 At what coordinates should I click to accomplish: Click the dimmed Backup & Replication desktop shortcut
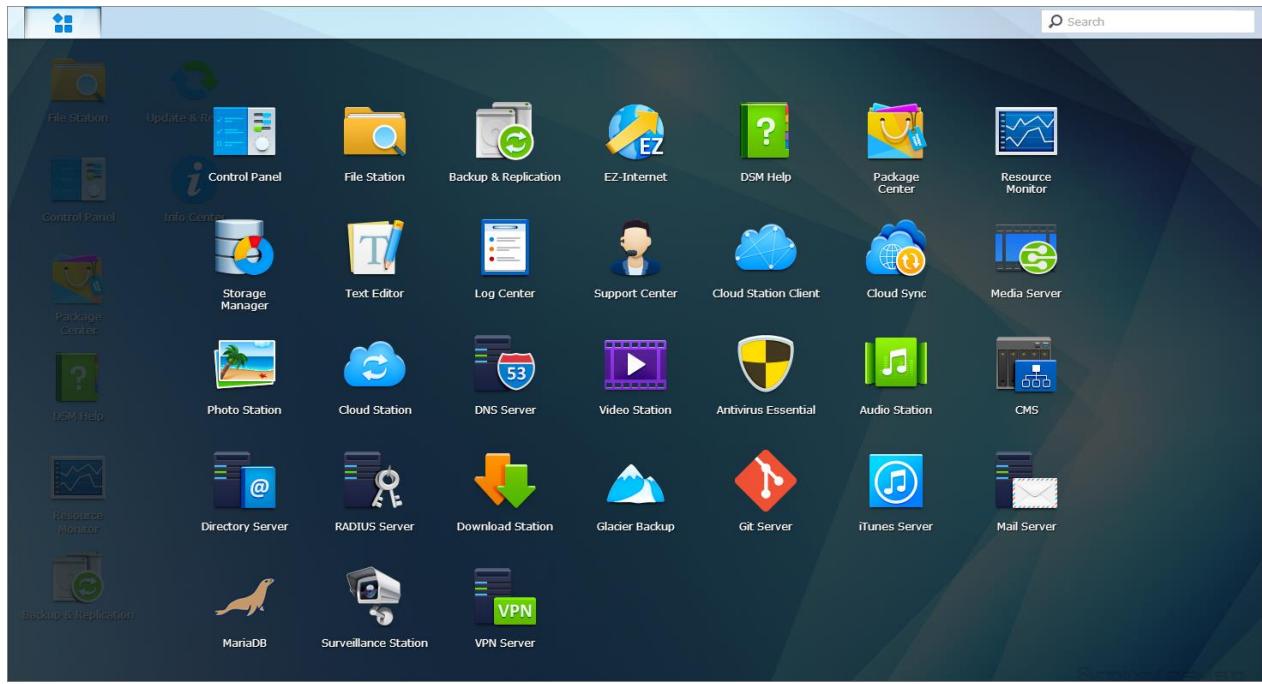click(x=78, y=588)
